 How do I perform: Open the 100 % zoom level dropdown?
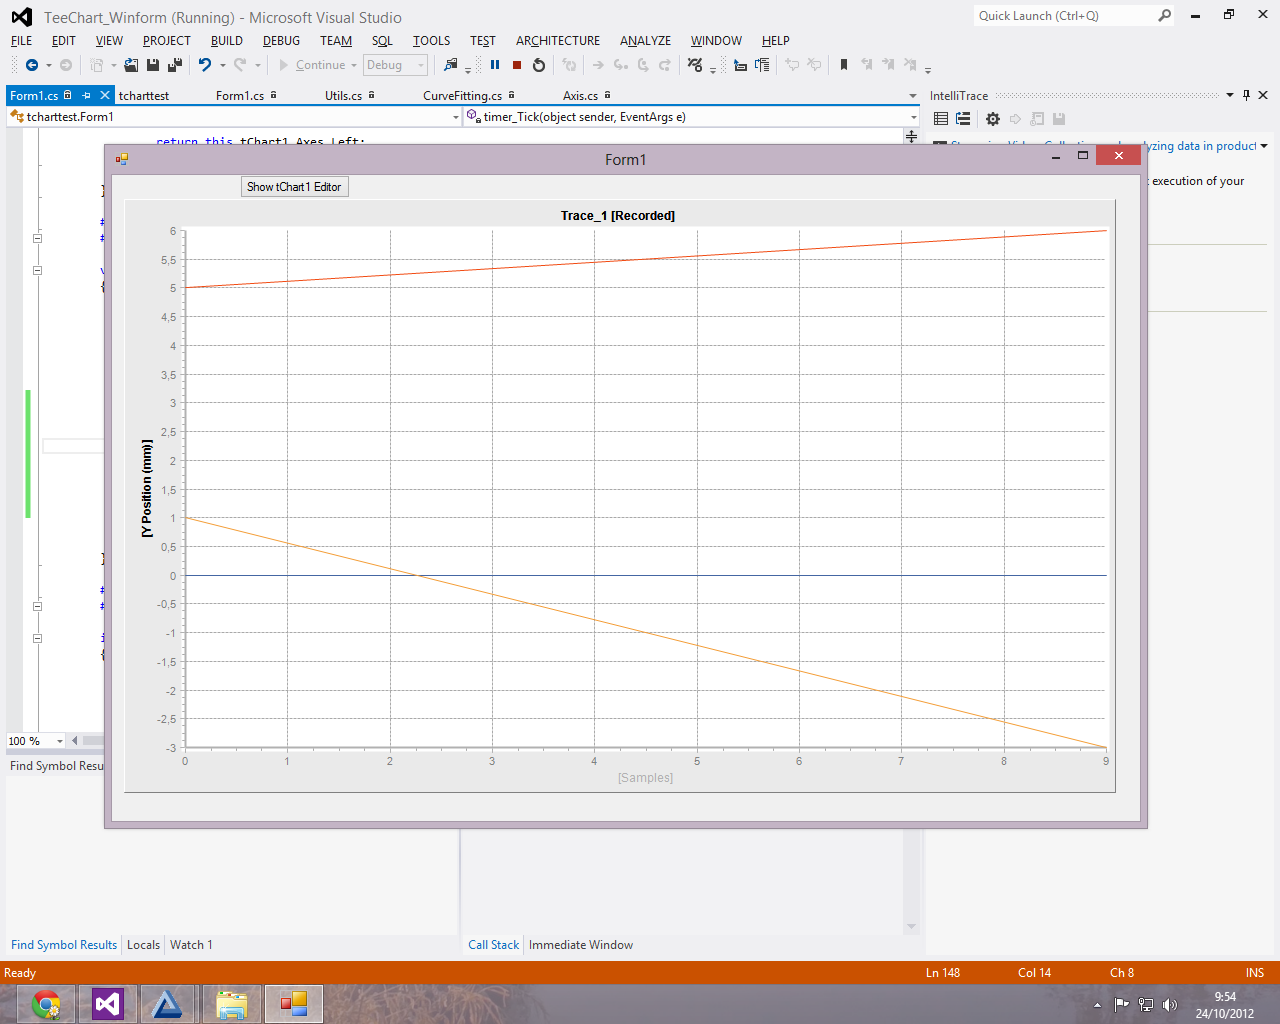pyautogui.click(x=60, y=741)
